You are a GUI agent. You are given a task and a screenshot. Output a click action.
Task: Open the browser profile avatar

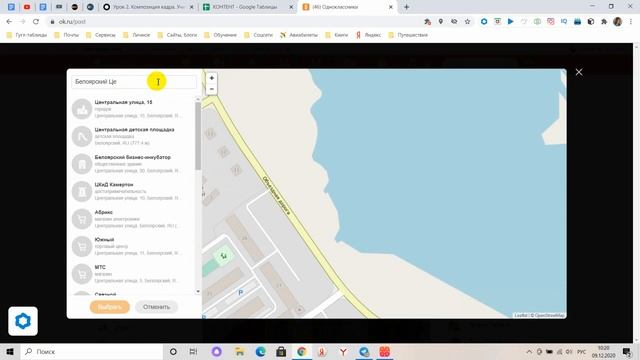click(x=618, y=22)
